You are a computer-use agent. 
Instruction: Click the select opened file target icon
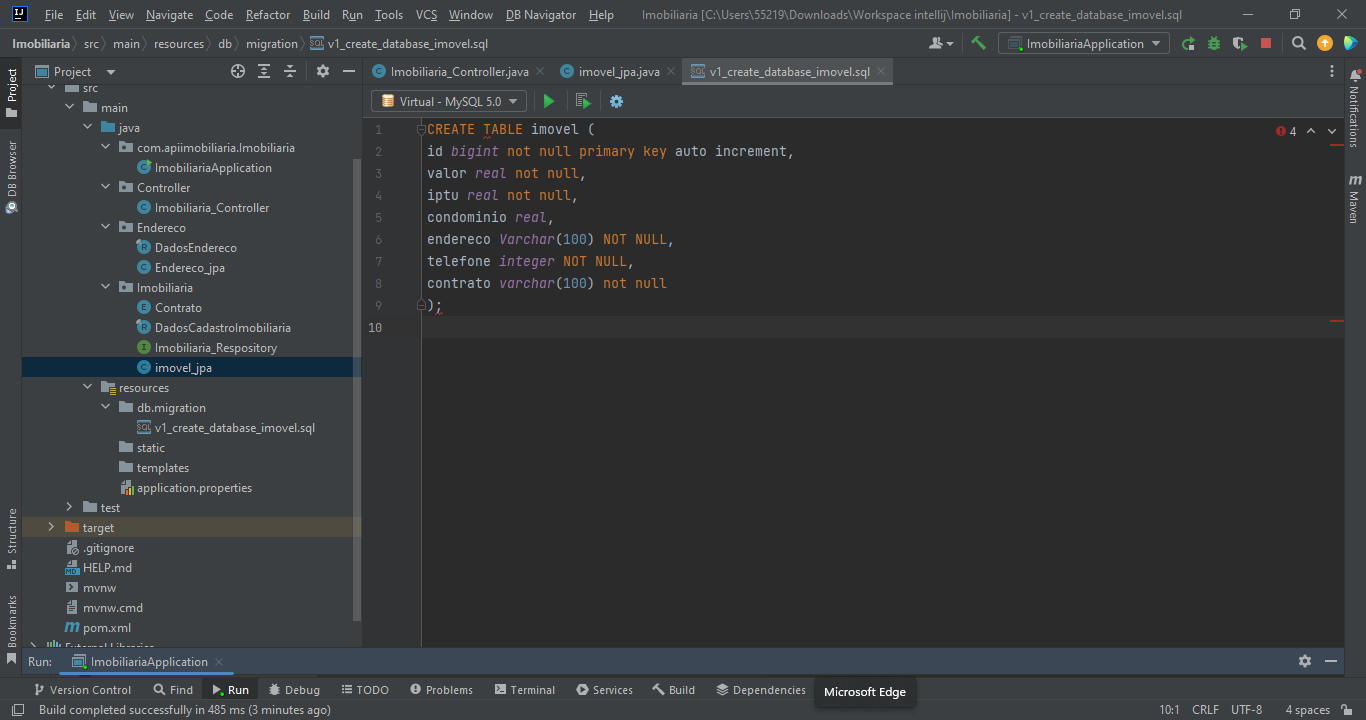pyautogui.click(x=238, y=71)
